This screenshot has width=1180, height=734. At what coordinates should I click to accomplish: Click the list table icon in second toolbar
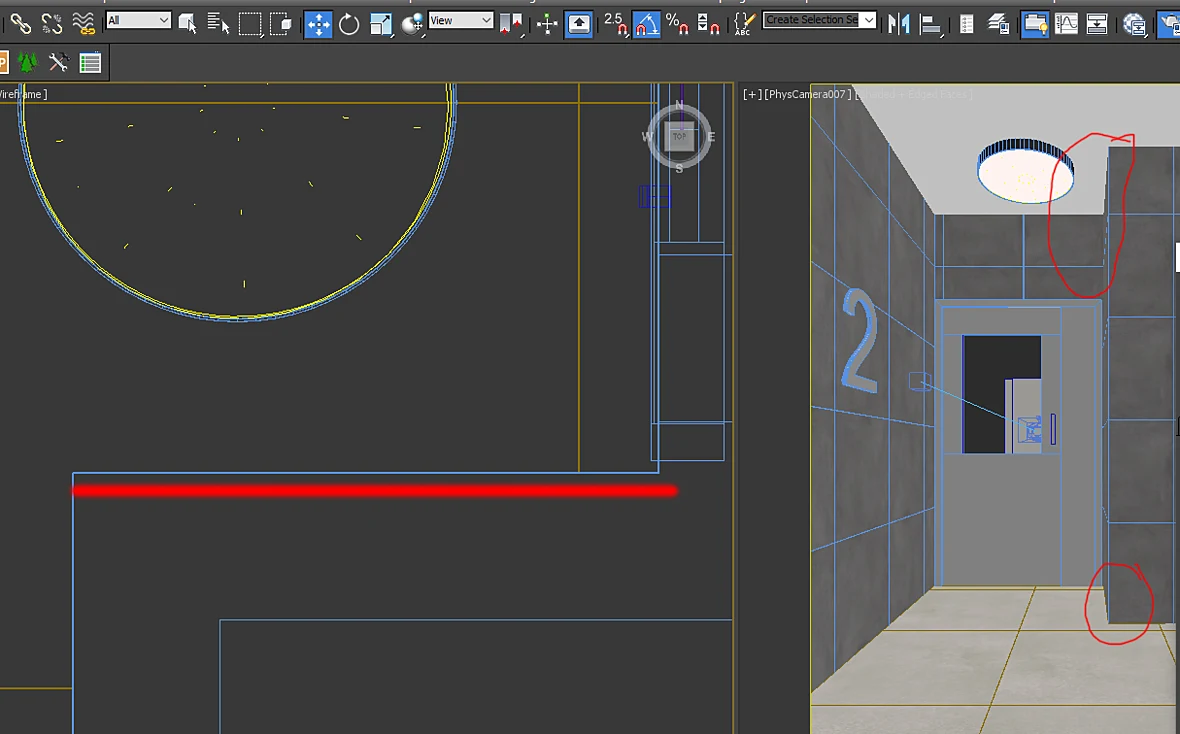[90, 62]
